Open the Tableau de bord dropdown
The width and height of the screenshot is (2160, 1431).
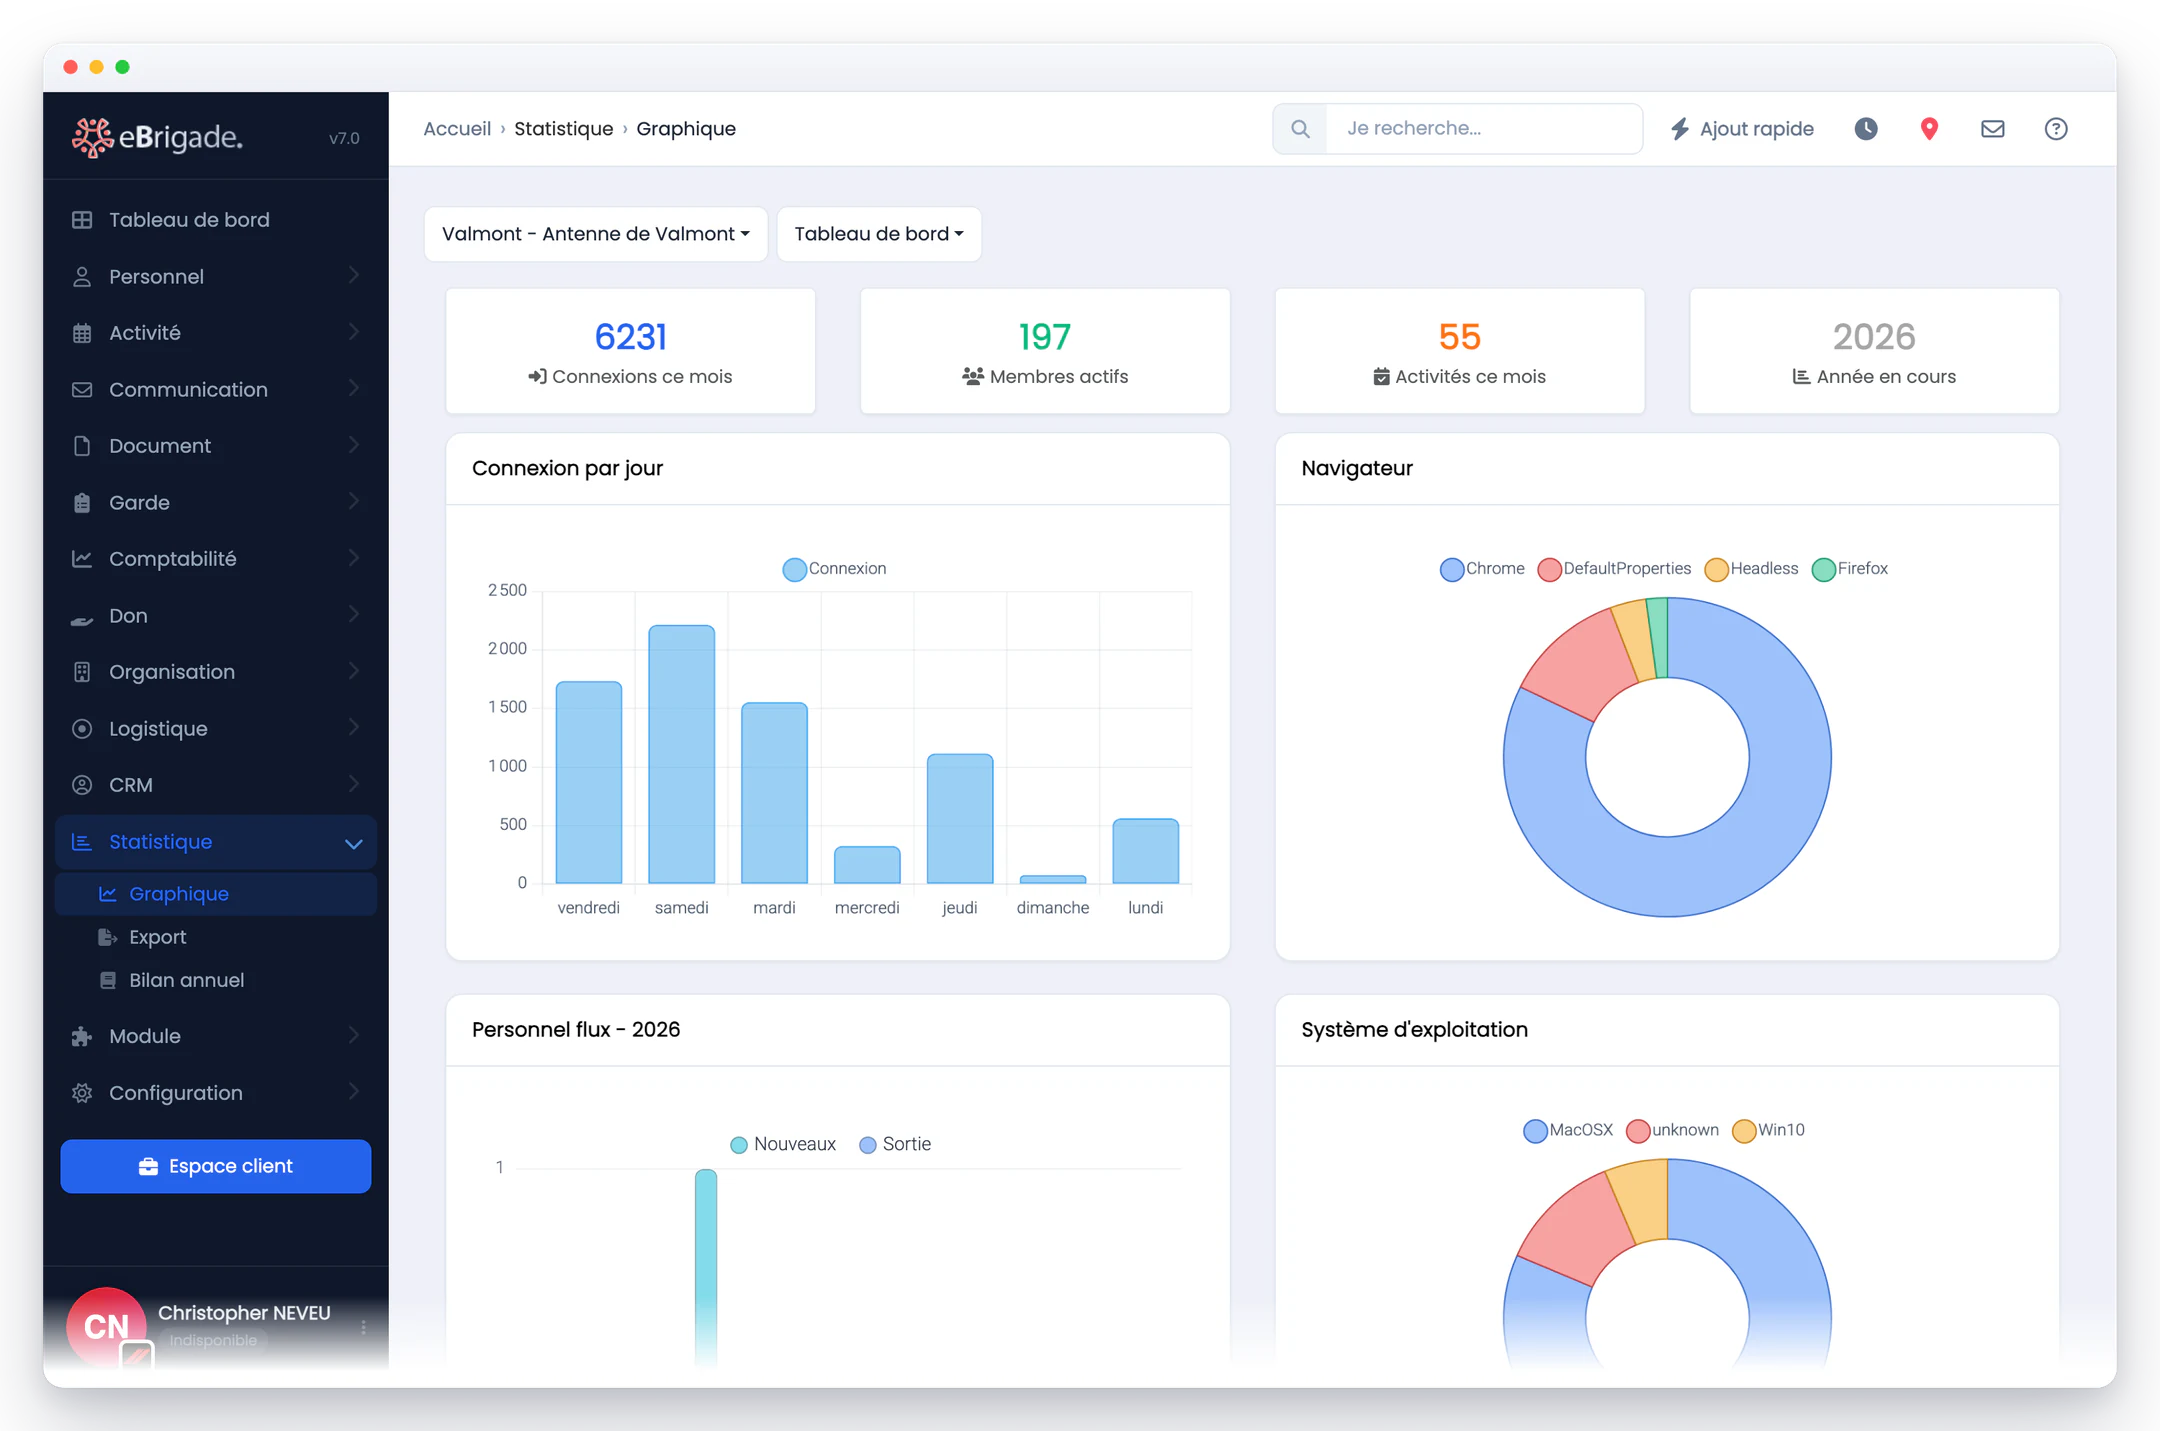pos(879,234)
